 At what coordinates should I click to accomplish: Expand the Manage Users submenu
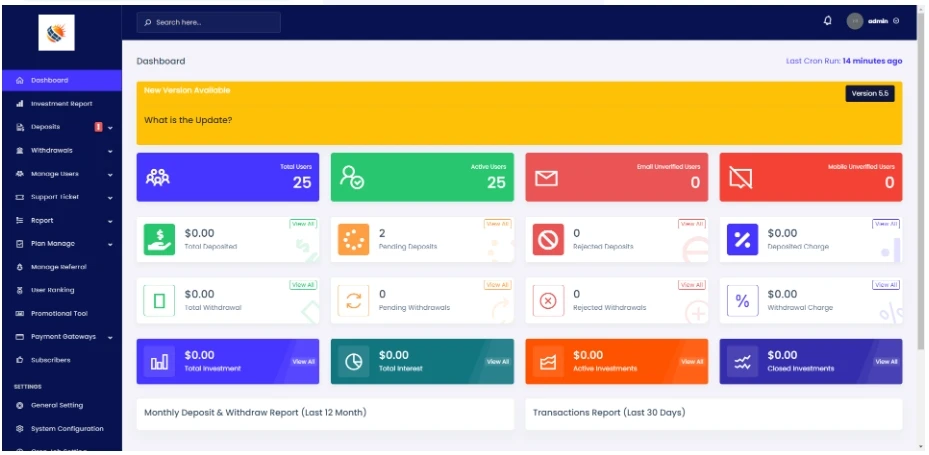coord(62,173)
